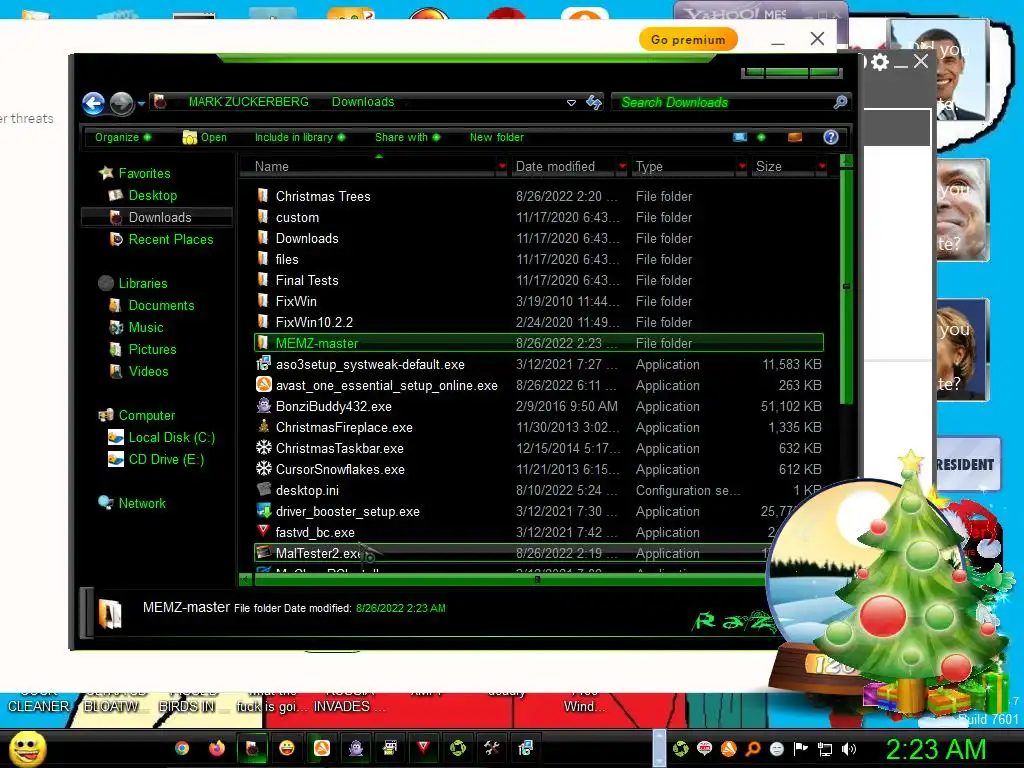Open the Date modified filter dropdown
The width and height of the screenshot is (1024, 768).
(x=622, y=167)
